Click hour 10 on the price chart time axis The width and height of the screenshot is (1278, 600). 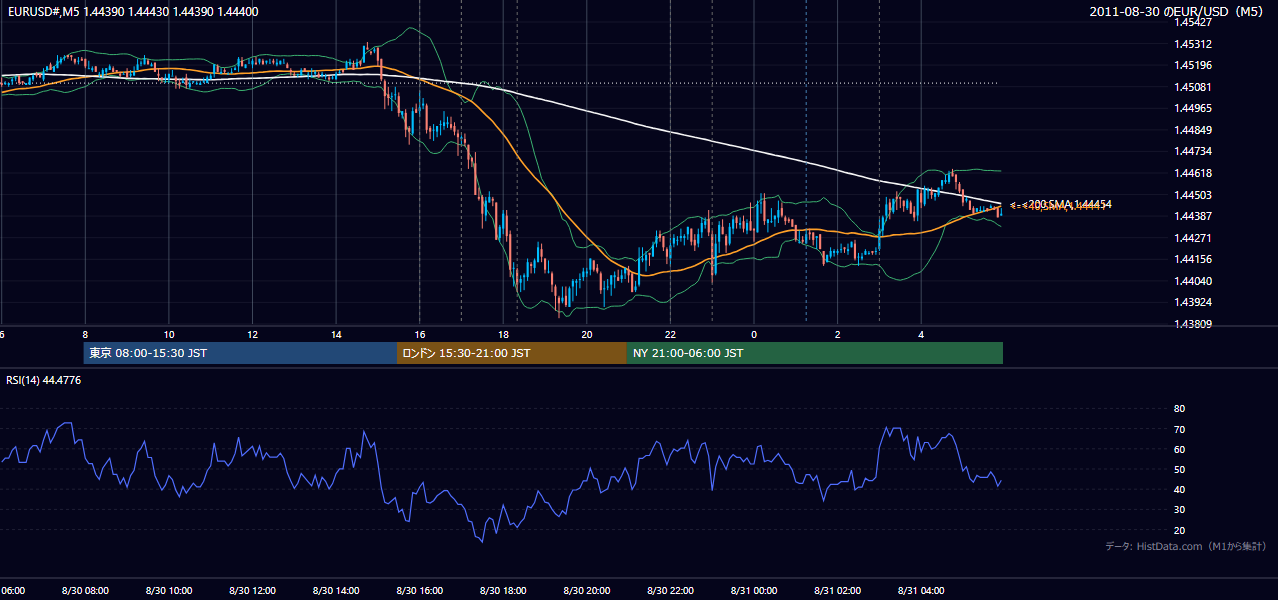(x=169, y=335)
